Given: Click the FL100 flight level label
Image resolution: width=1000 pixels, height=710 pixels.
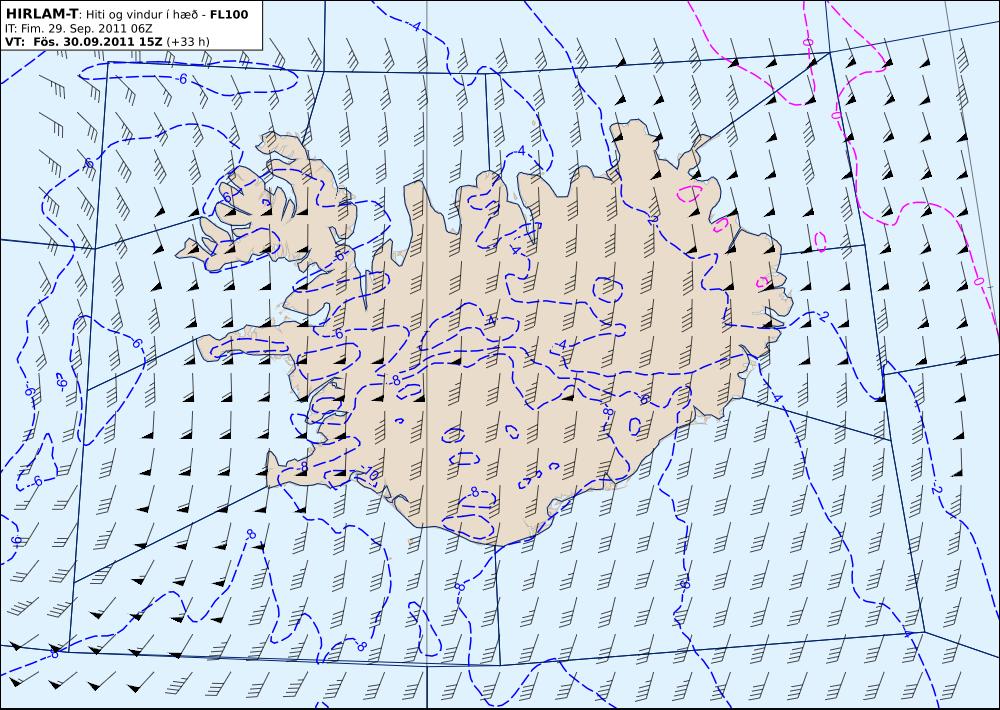Looking at the screenshot, I should tap(228, 14).
